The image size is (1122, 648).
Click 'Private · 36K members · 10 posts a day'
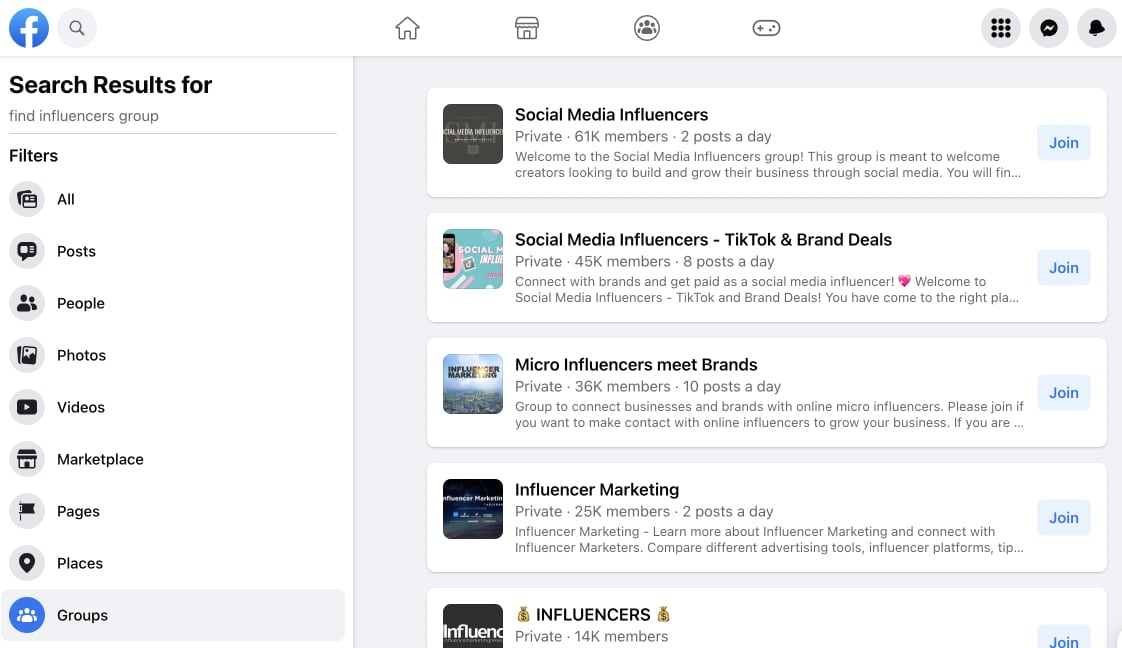[648, 387]
